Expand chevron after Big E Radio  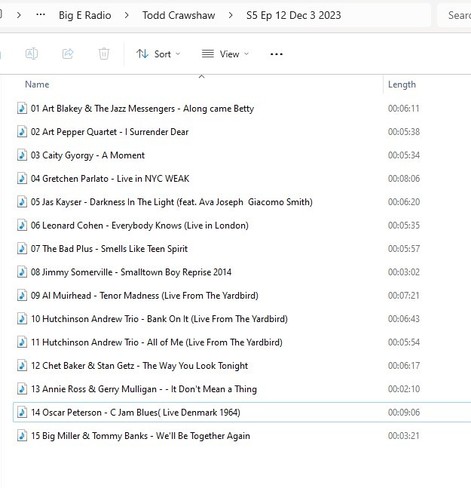[127, 15]
